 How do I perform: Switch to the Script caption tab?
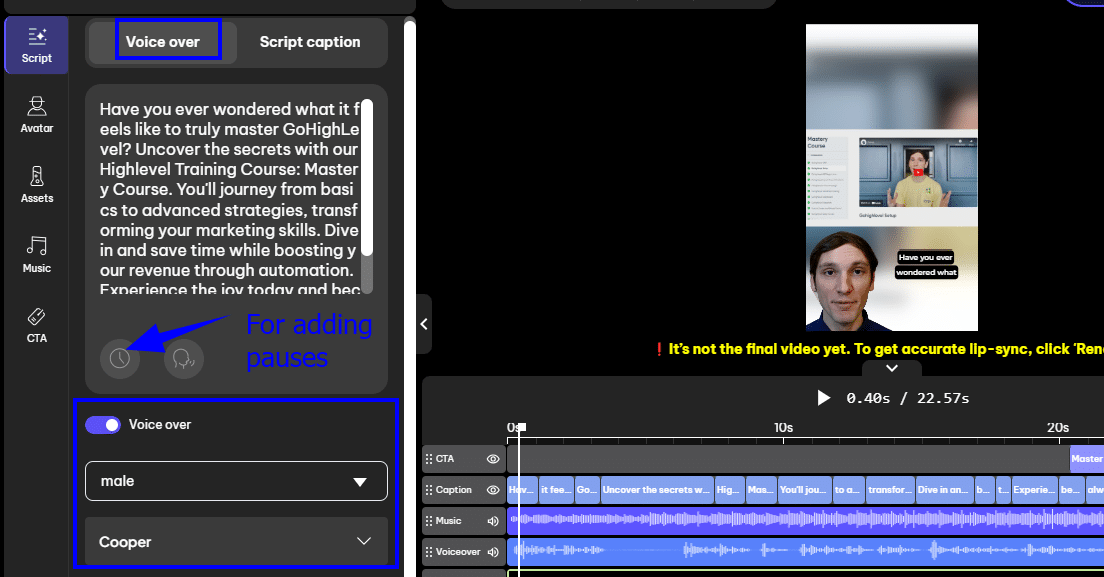(x=310, y=42)
